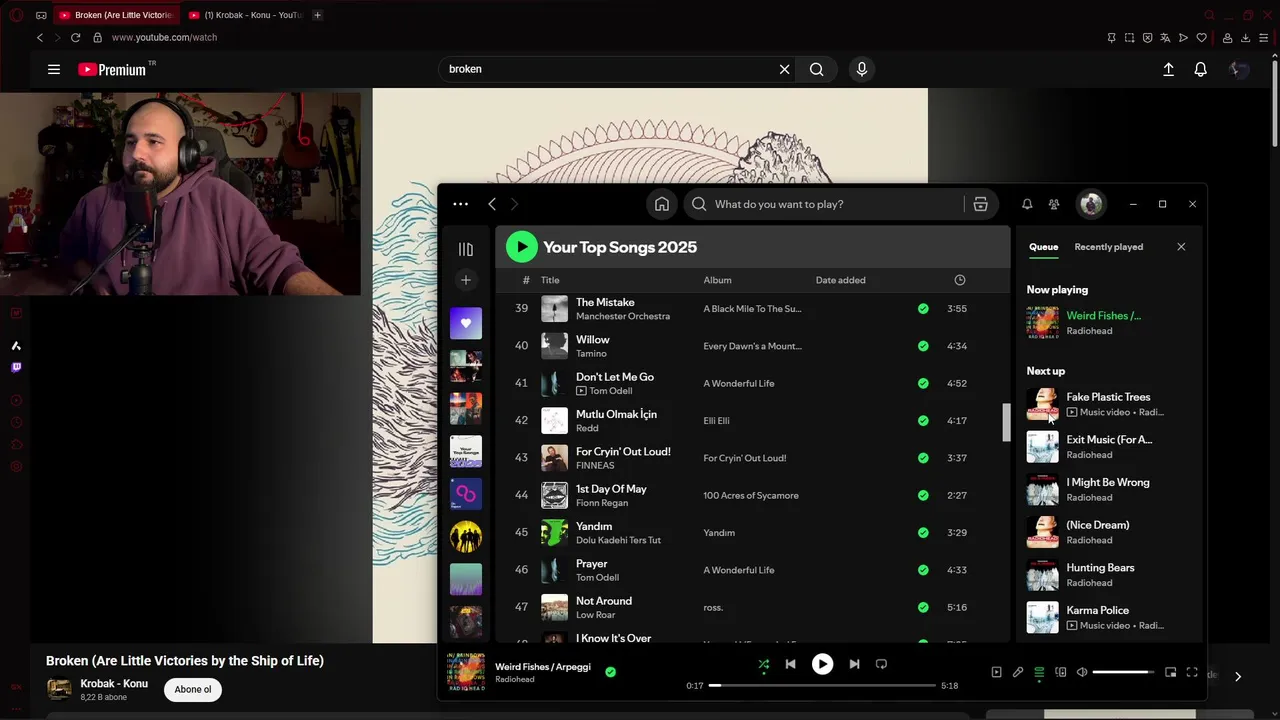The width and height of the screenshot is (1280, 720).
Task: Switch to Recently played tab
Action: click(x=1108, y=247)
